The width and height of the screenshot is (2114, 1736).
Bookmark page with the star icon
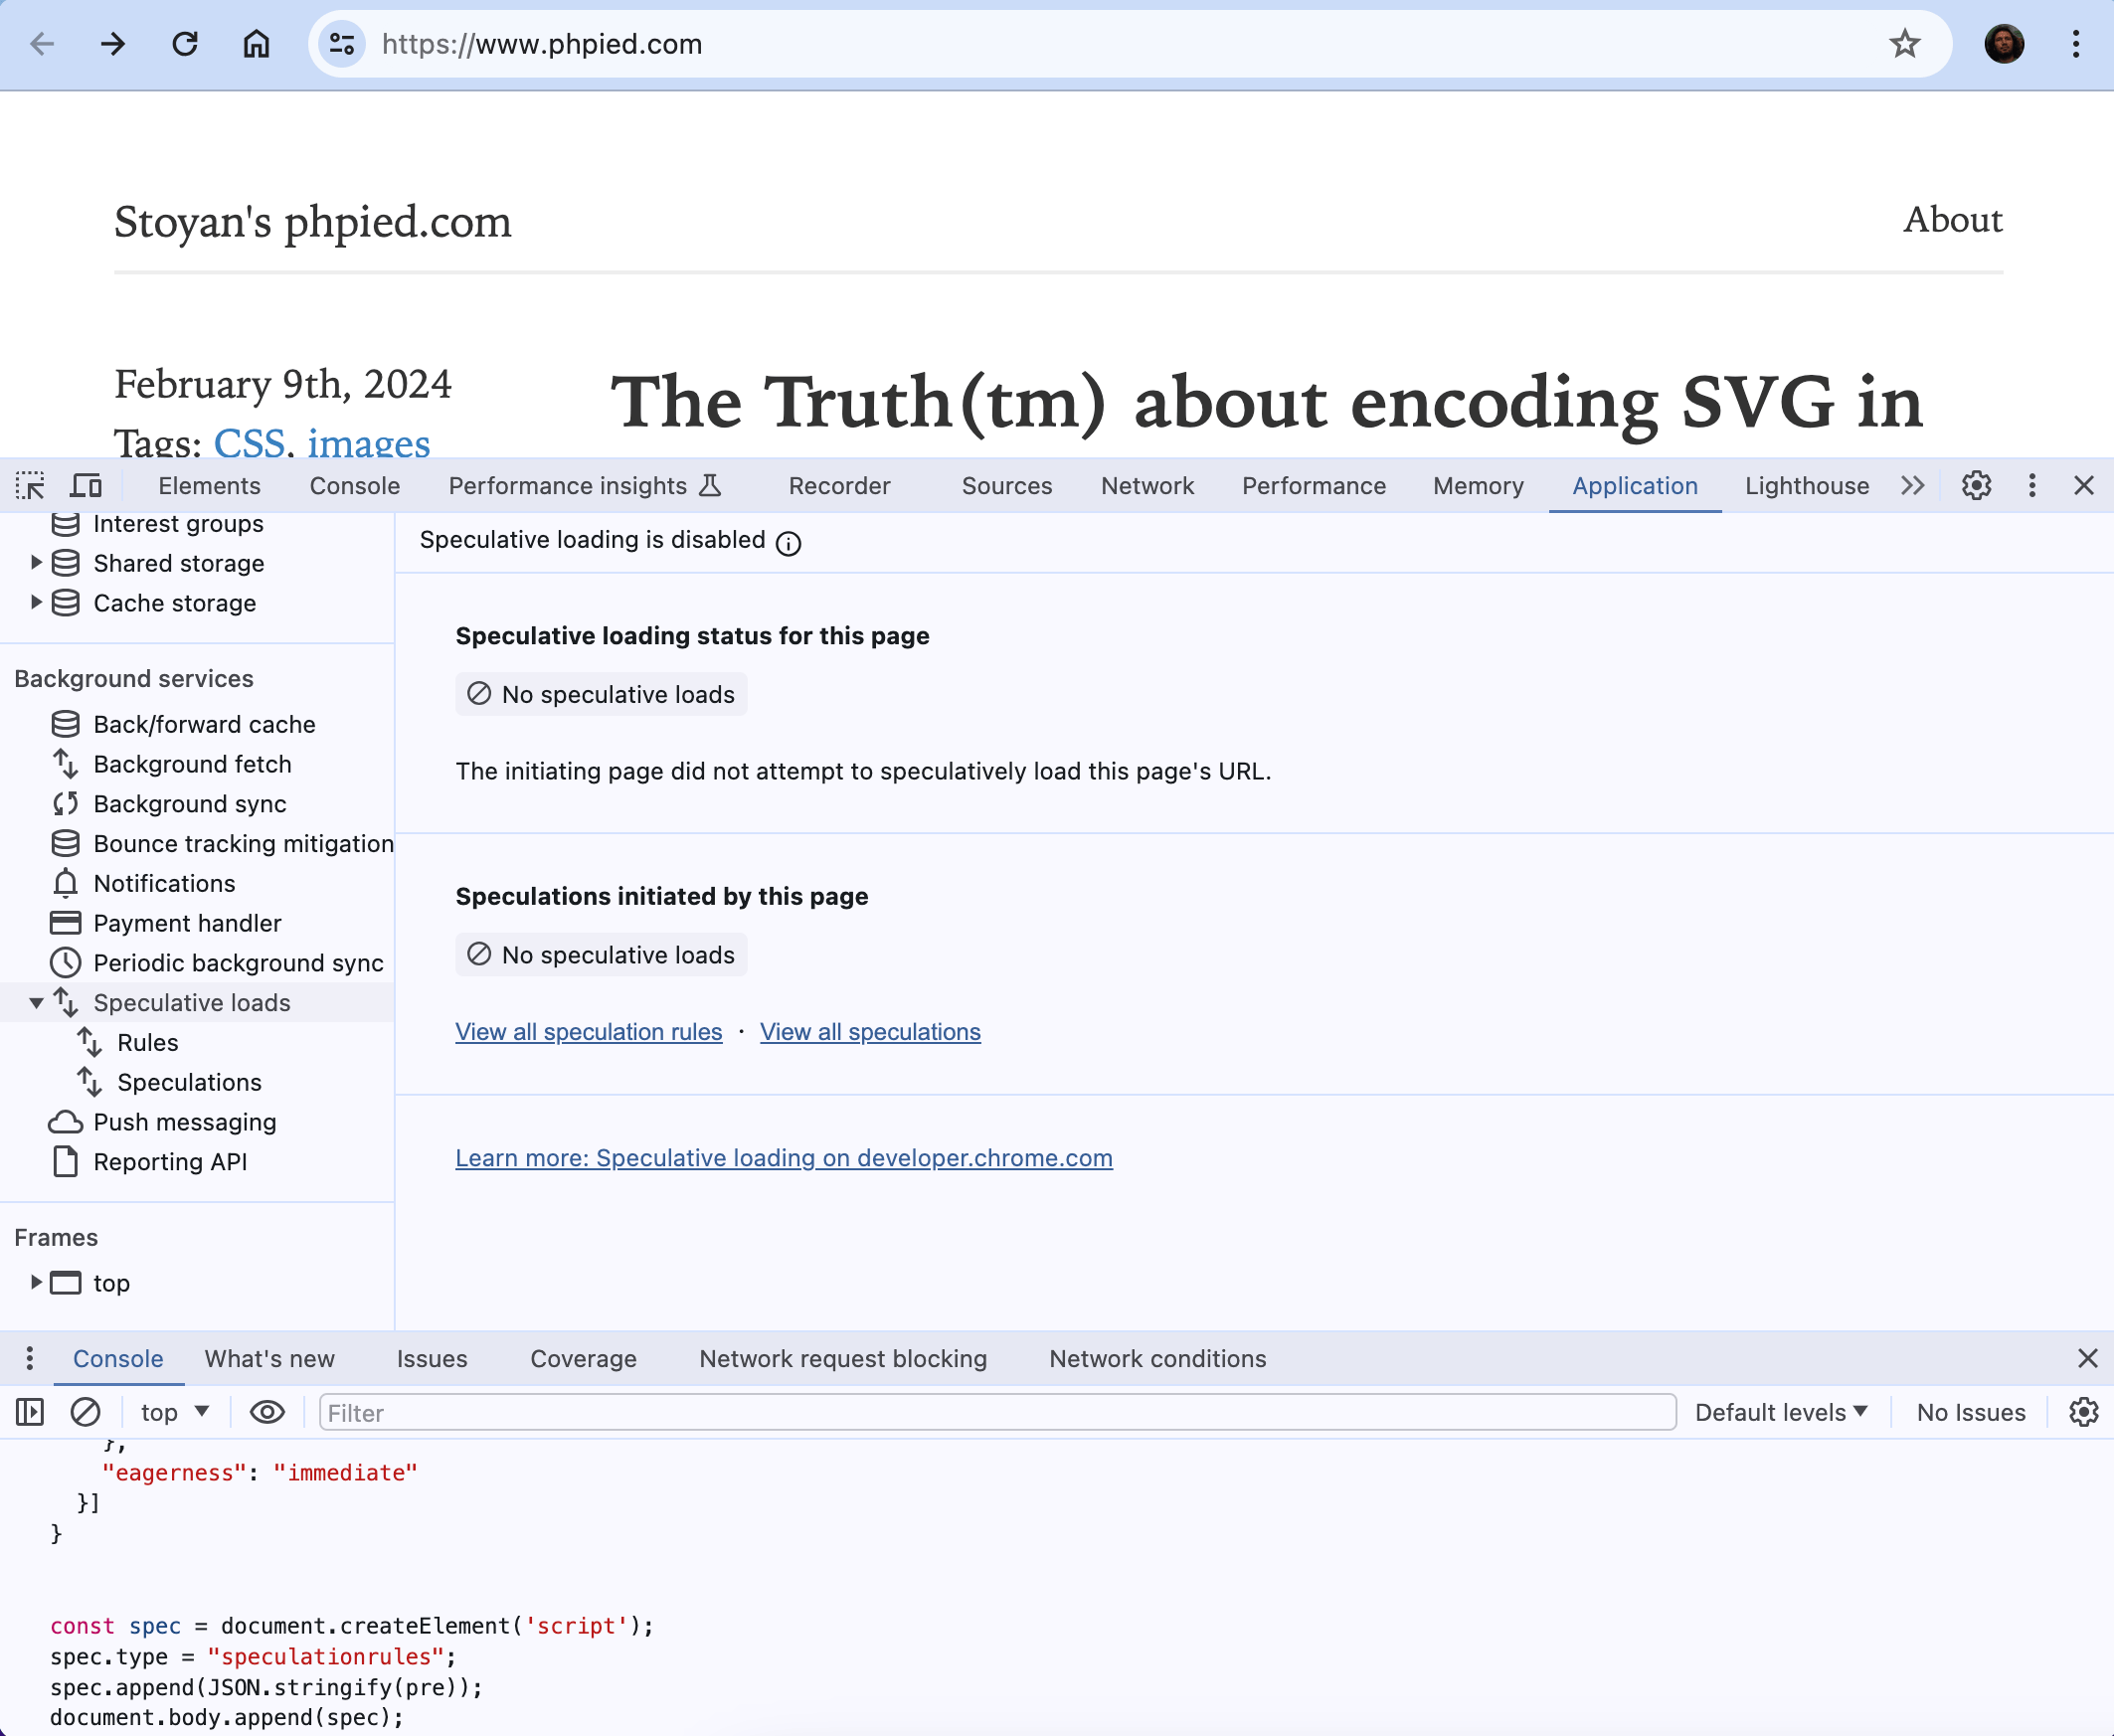tap(1904, 44)
